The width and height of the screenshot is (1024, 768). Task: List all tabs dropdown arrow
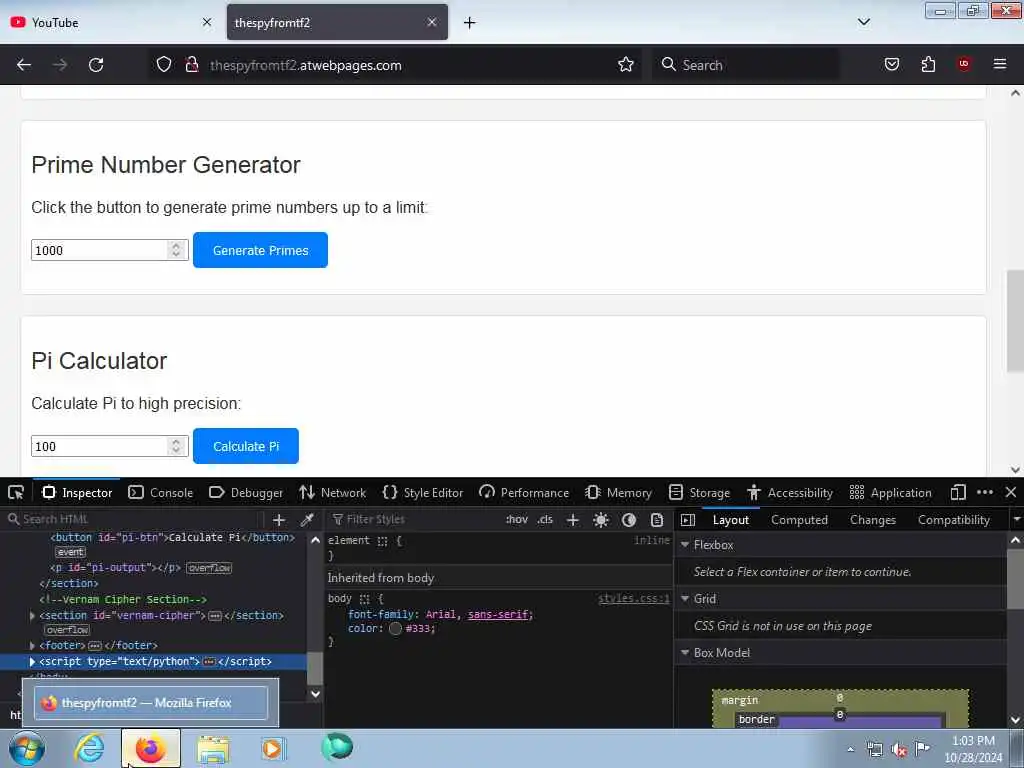[x=863, y=22]
